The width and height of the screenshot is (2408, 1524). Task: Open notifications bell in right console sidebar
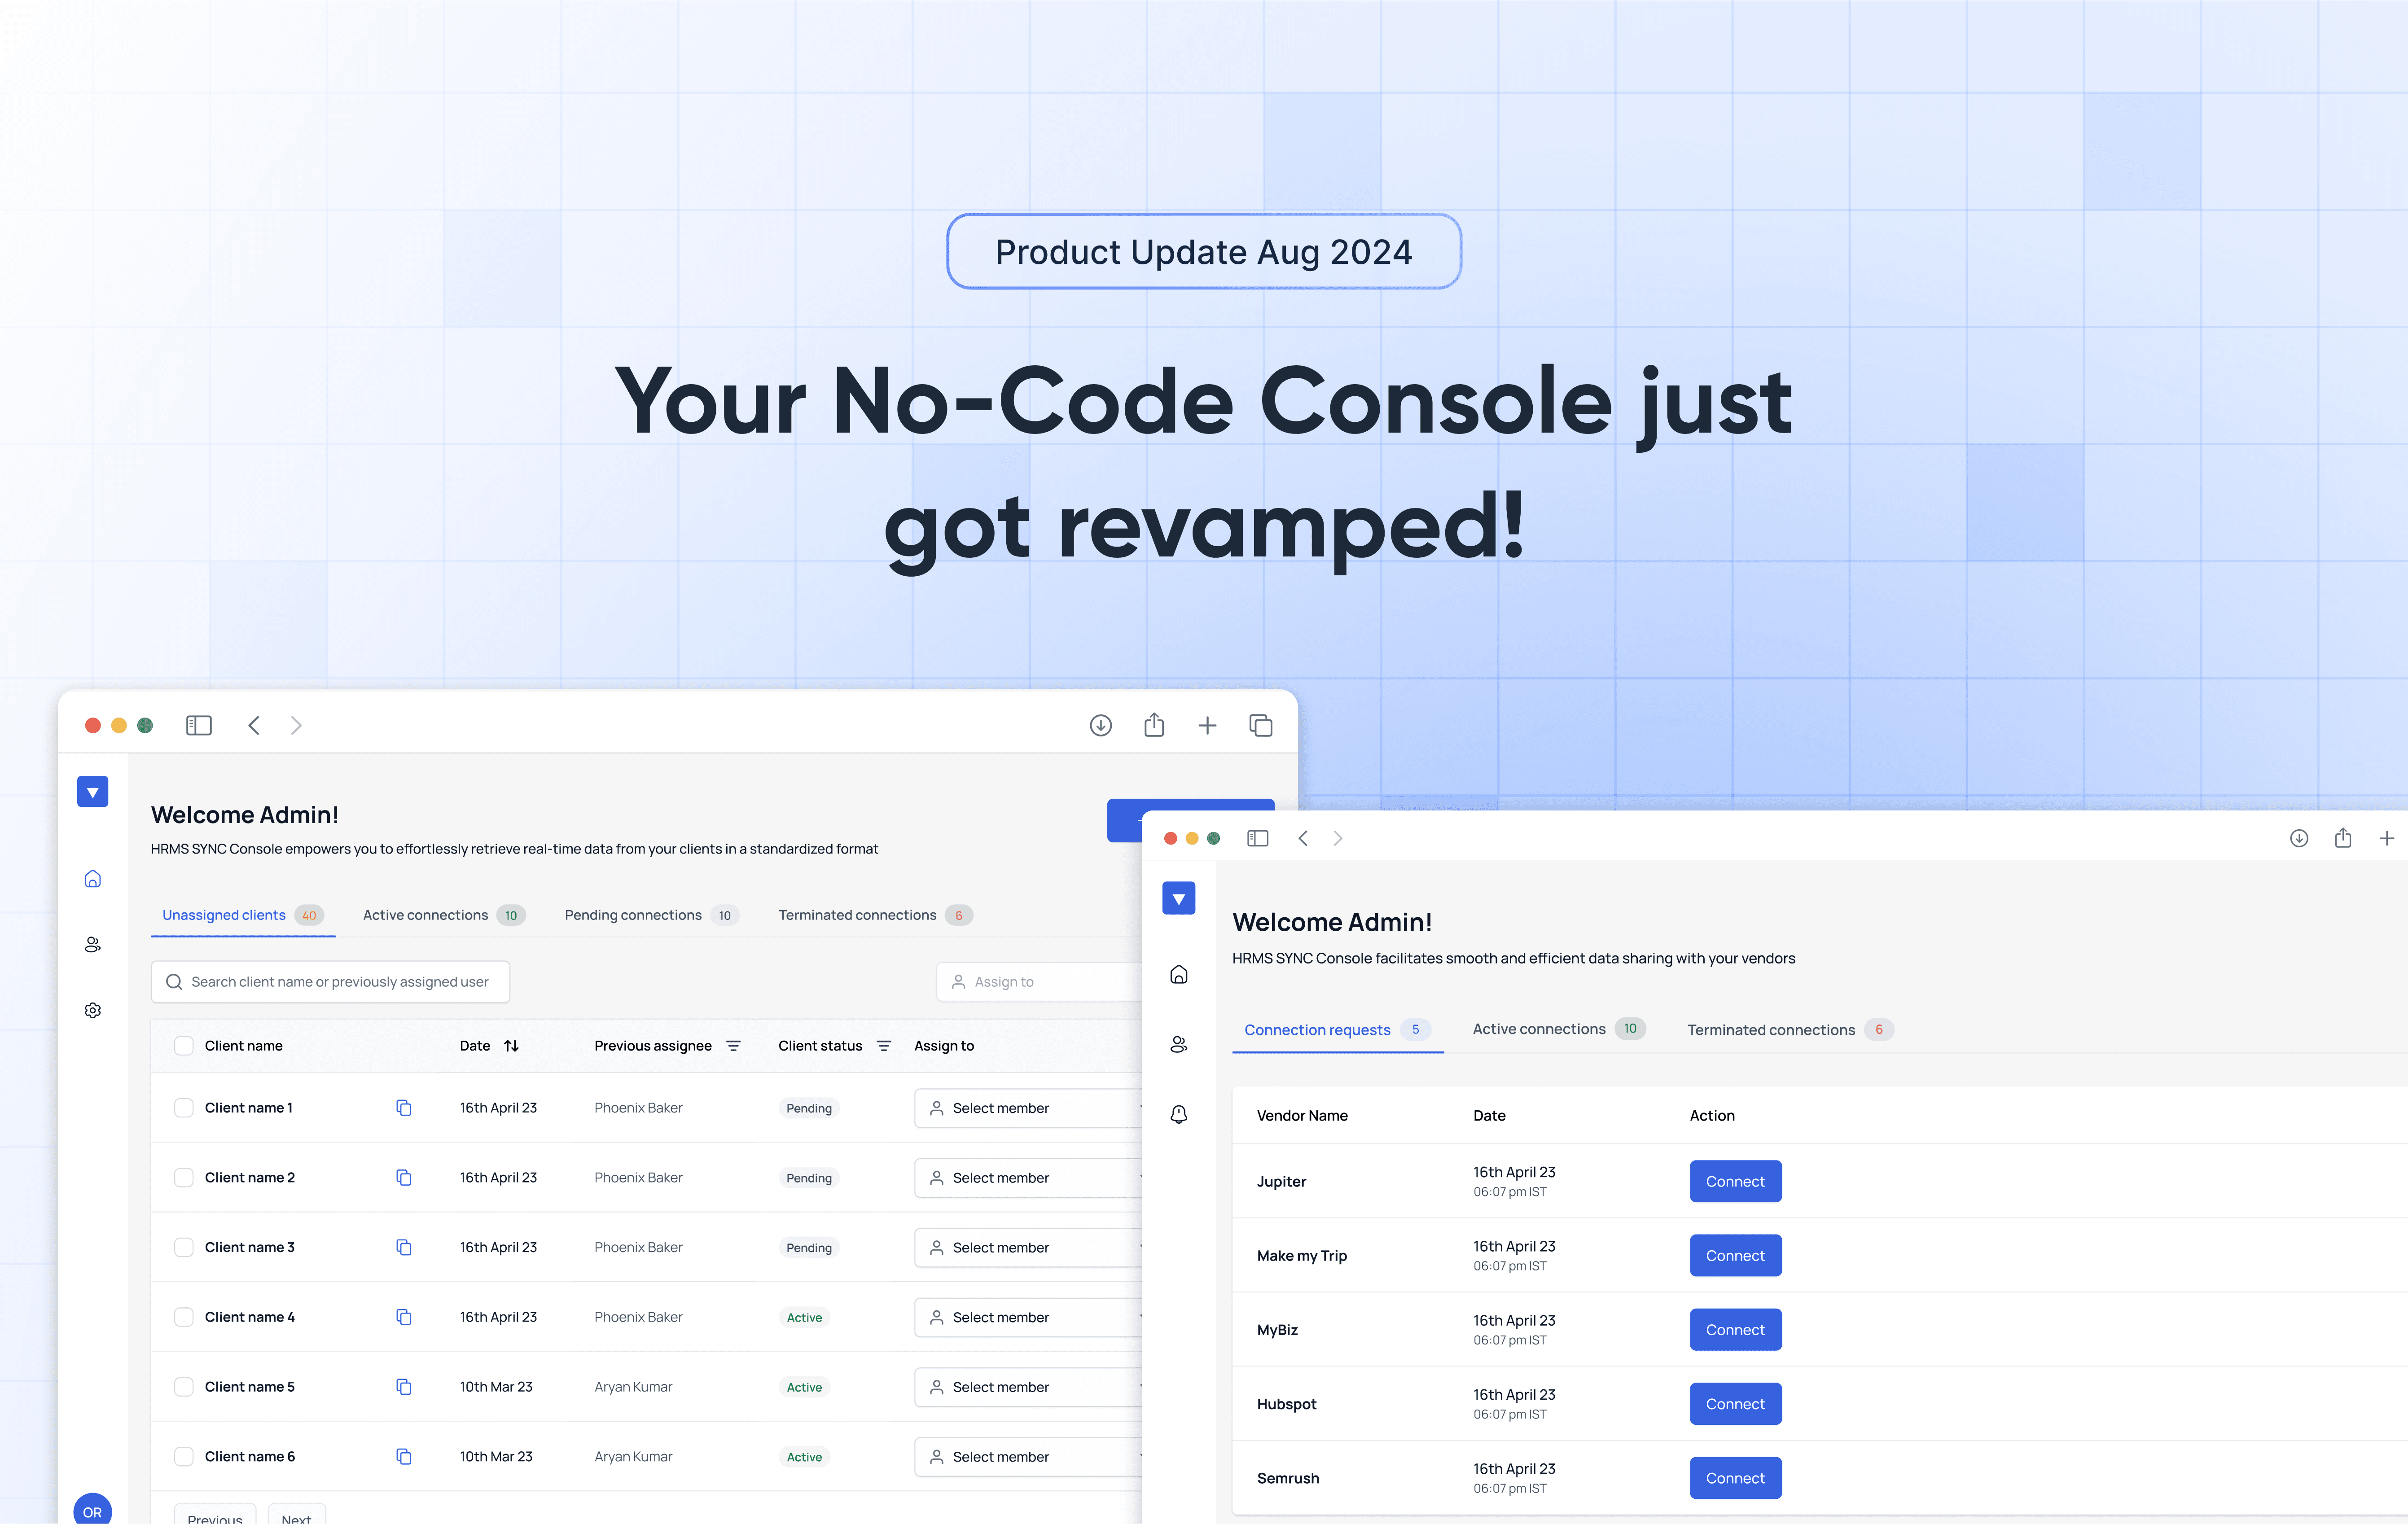[1179, 1114]
